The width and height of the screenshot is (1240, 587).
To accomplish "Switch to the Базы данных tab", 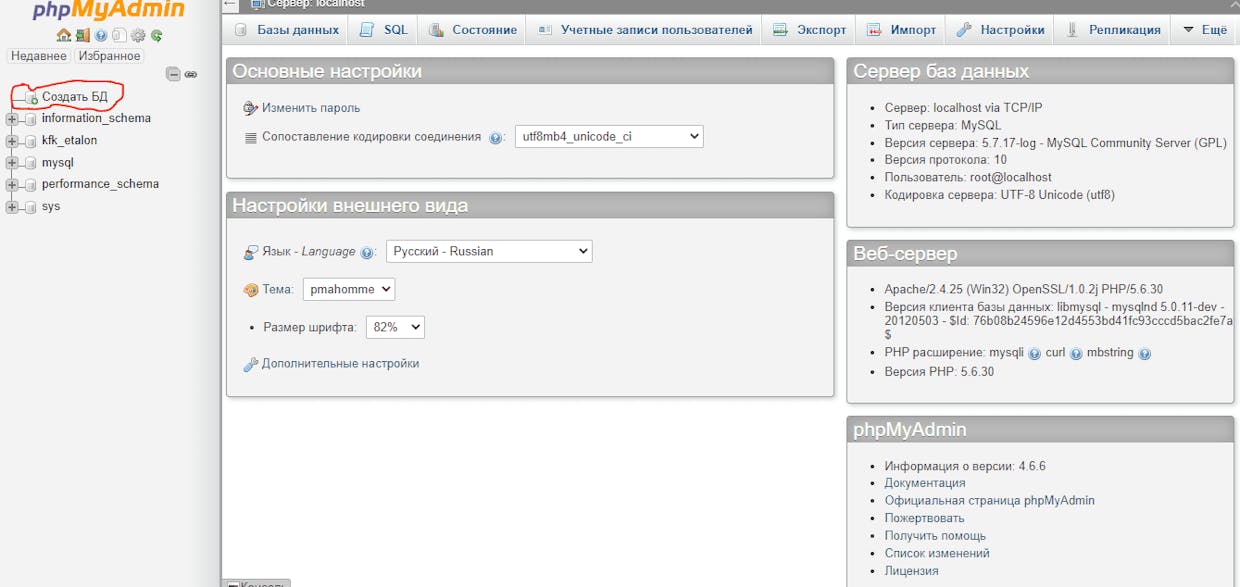I will [x=287, y=30].
